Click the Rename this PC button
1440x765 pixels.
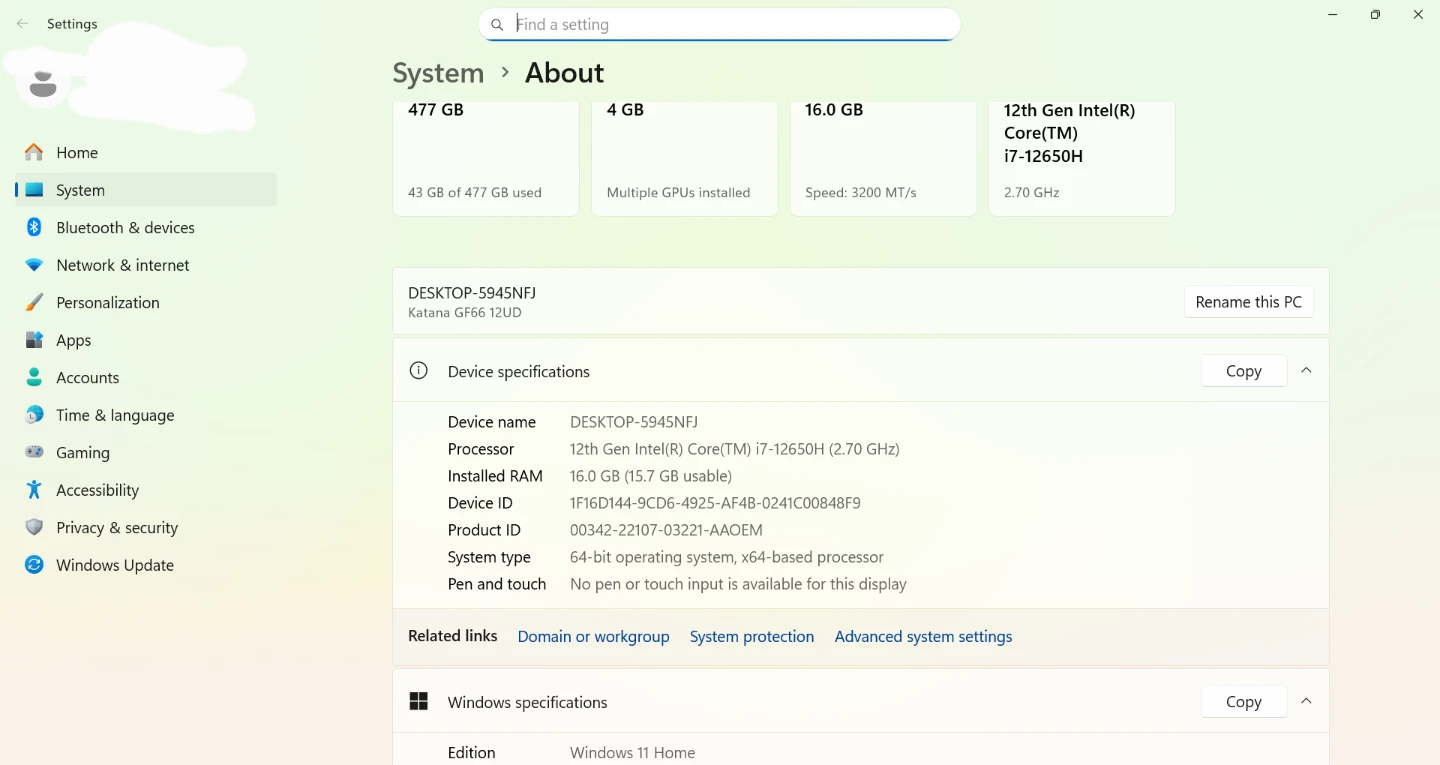1249,302
